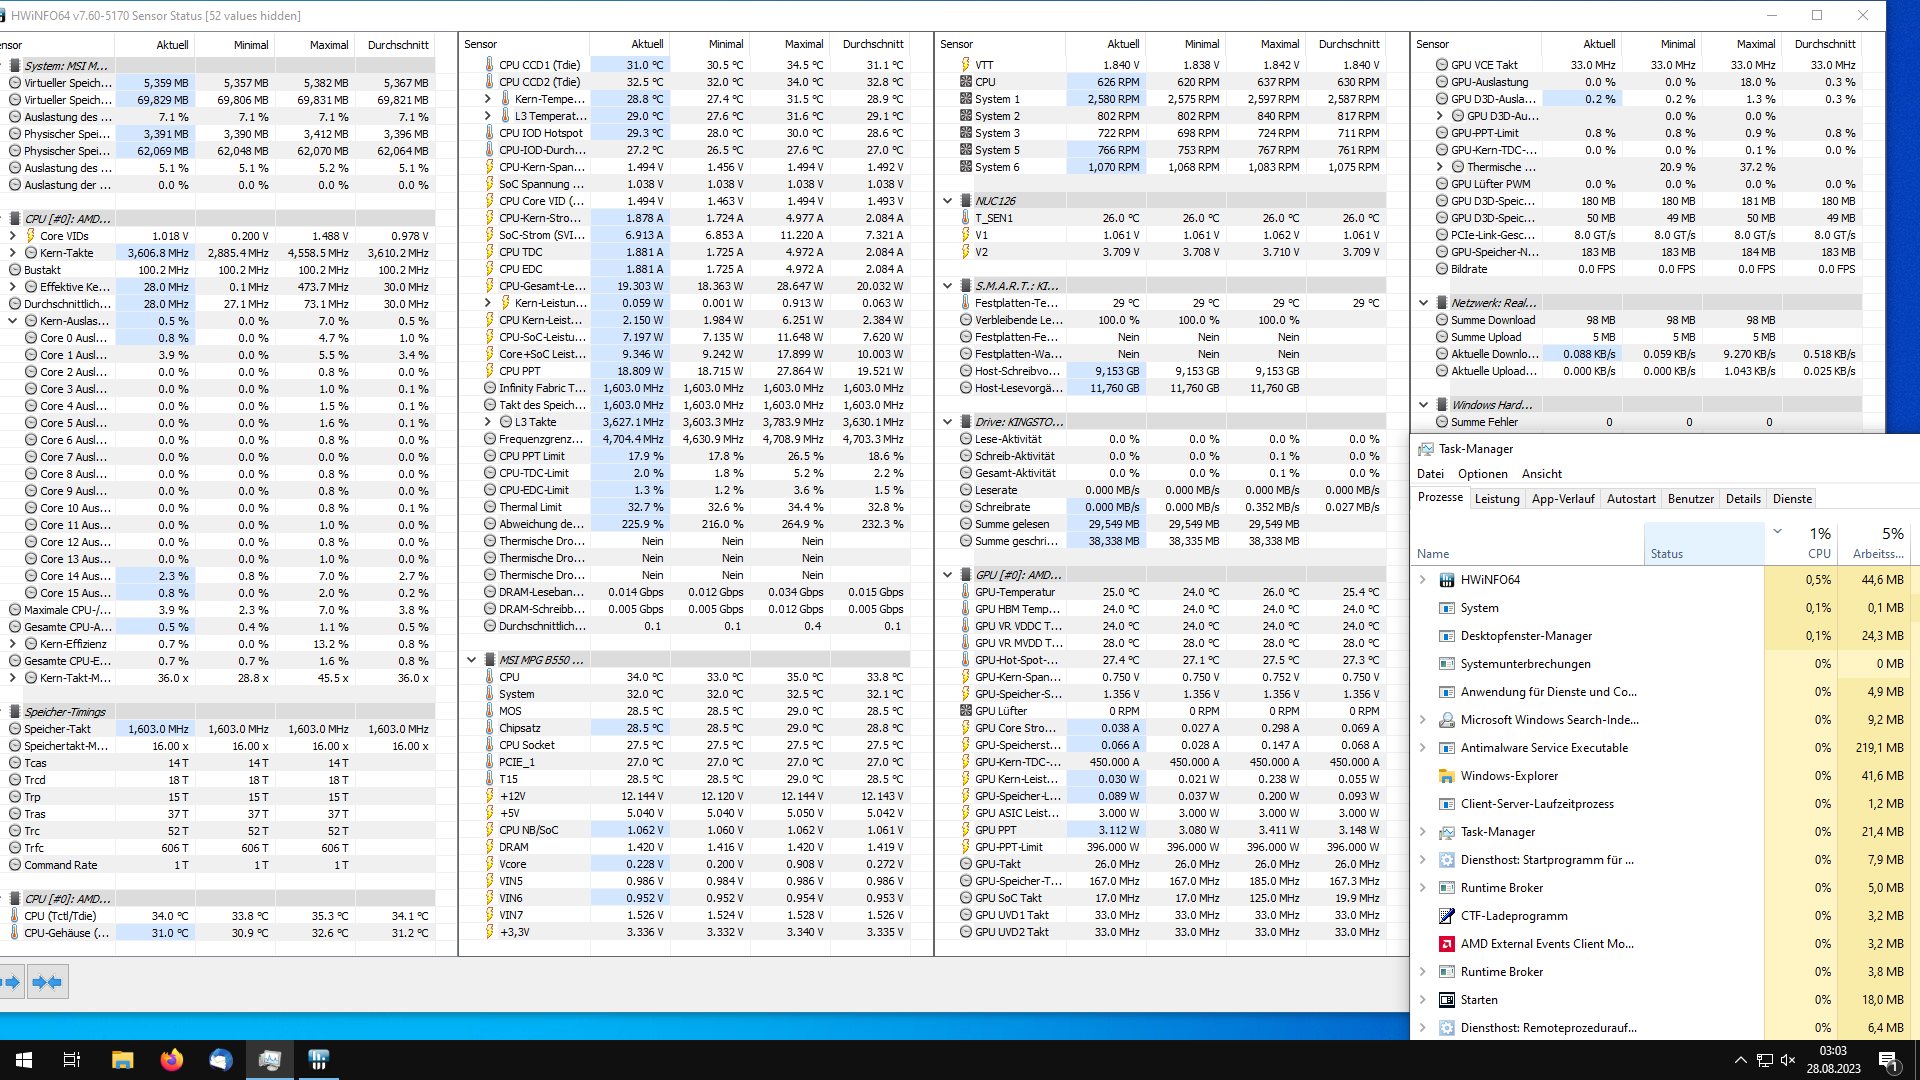Image resolution: width=1920 pixels, height=1080 pixels.
Task: Click the blue right-arrow toolbar icon in HWiNFO
Action: pyautogui.click(x=13, y=981)
